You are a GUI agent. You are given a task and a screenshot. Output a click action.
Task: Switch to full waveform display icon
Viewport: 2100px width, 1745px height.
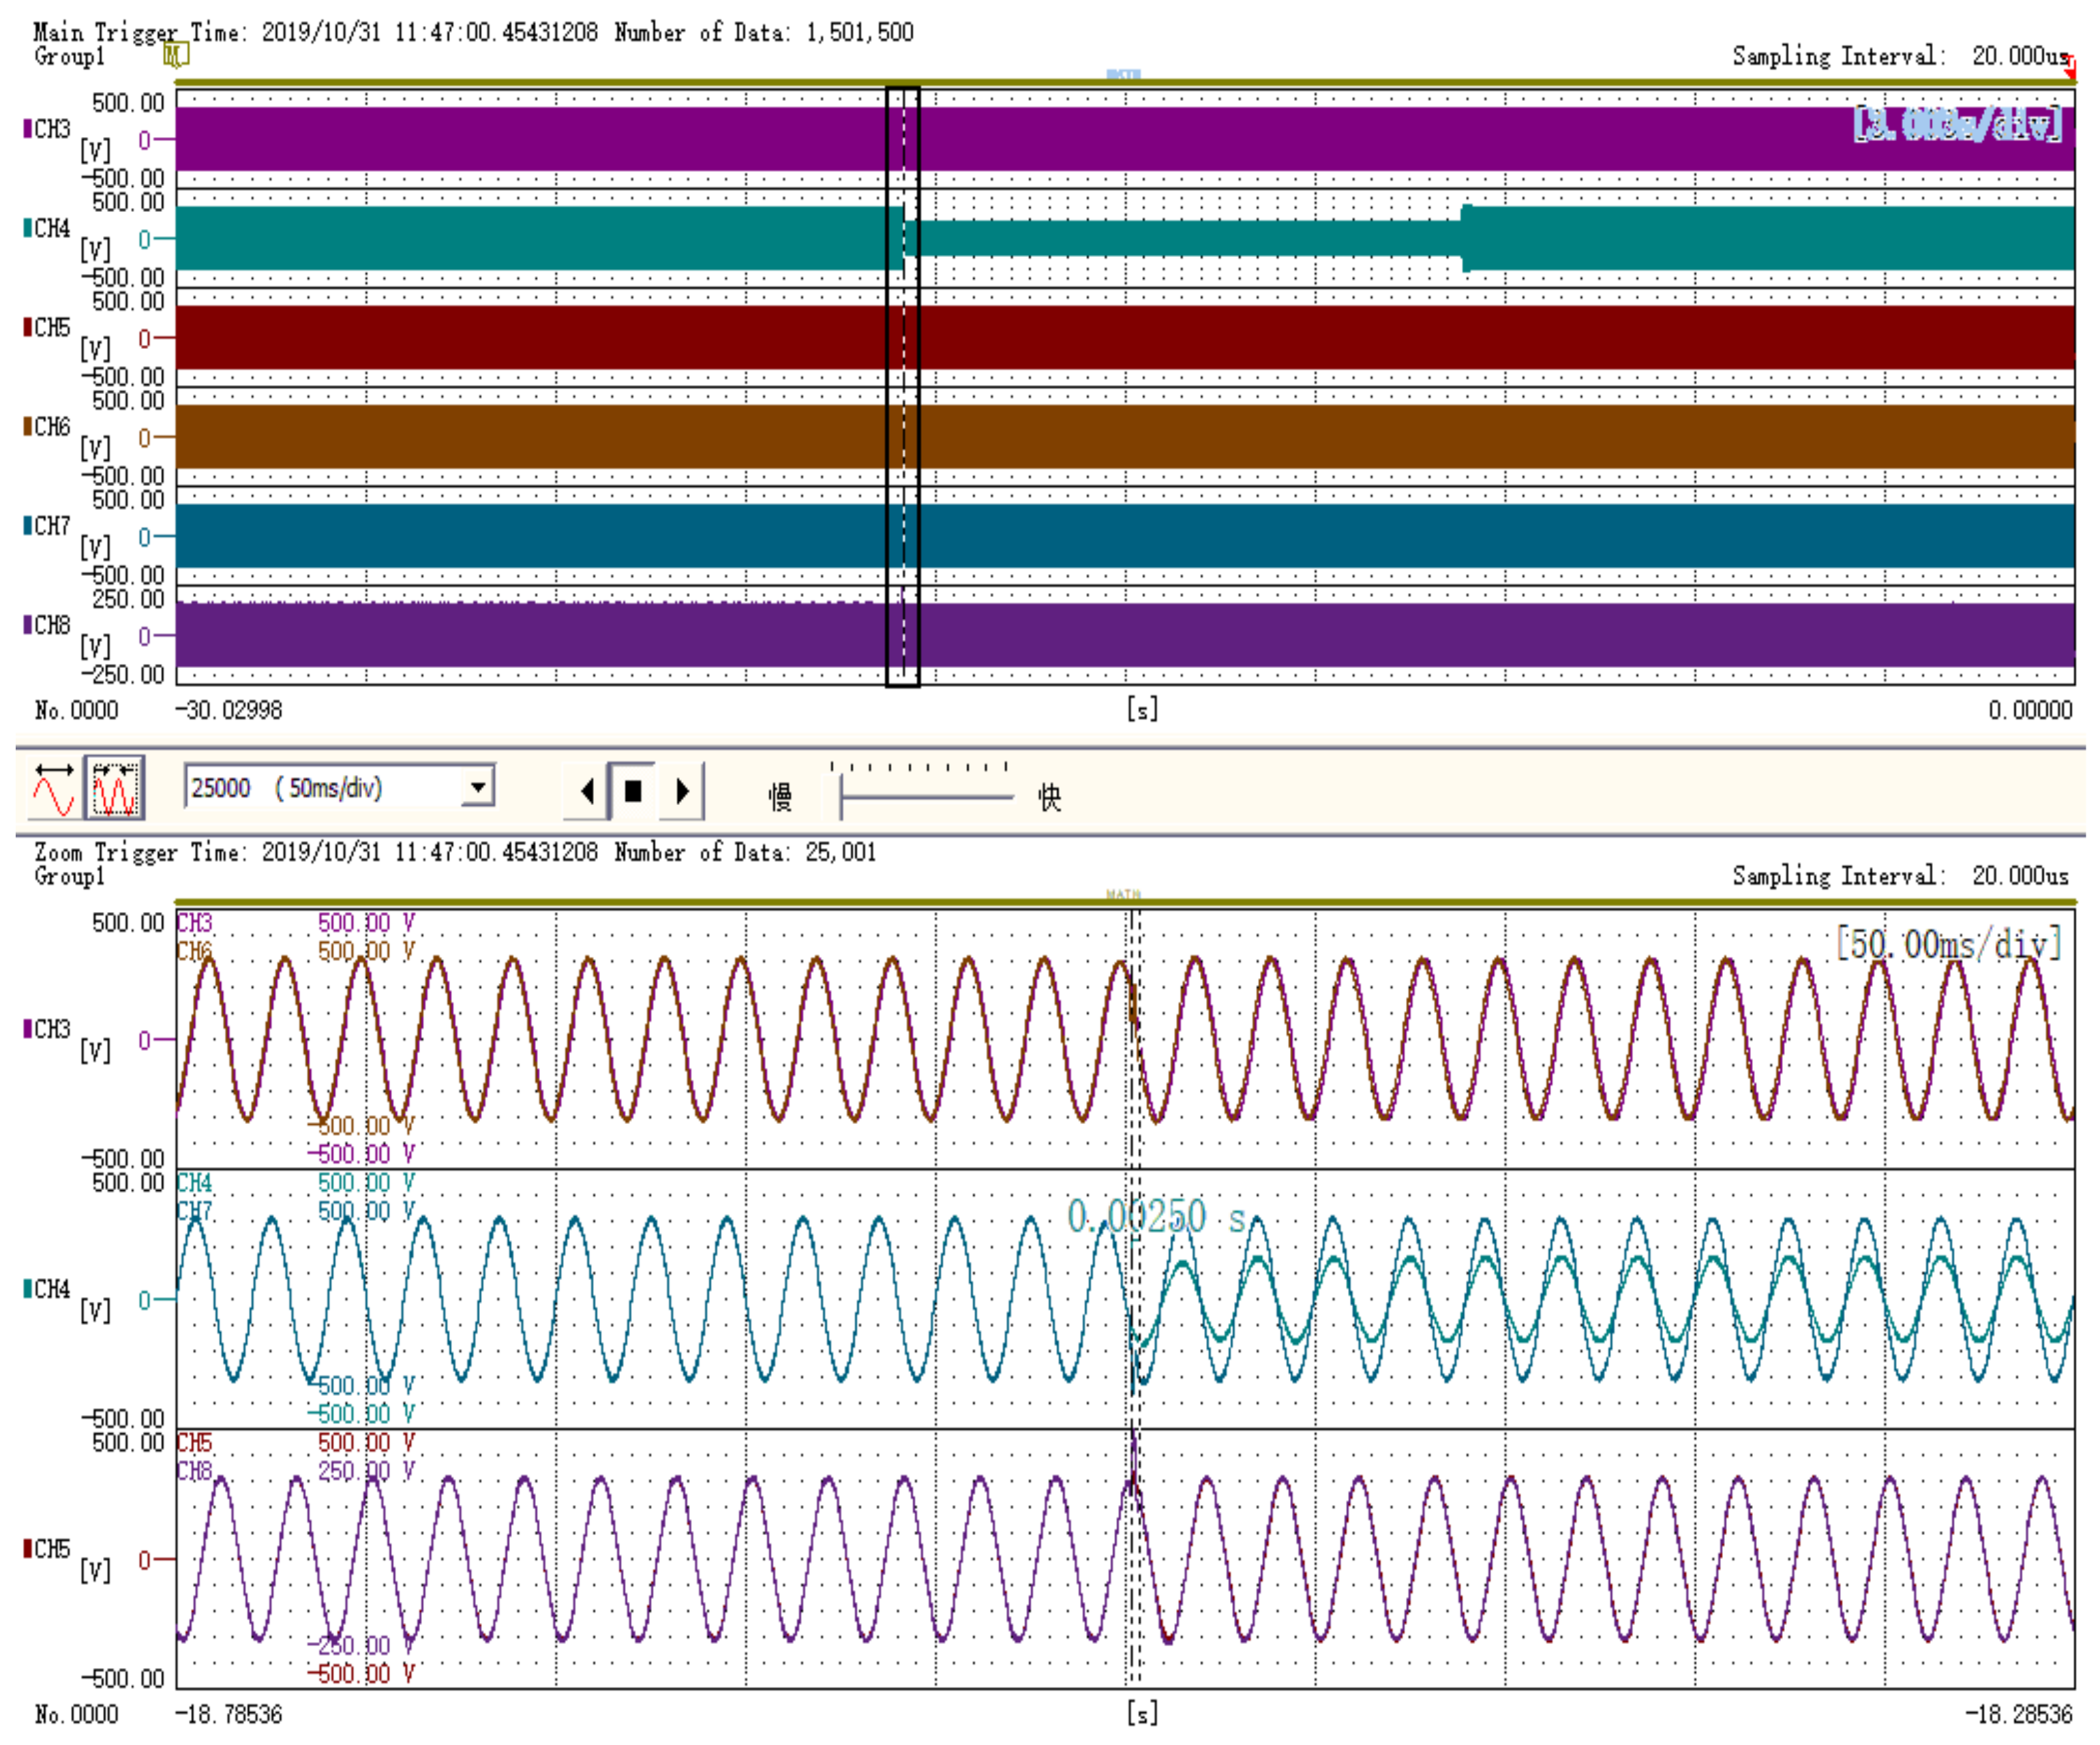click(x=54, y=788)
